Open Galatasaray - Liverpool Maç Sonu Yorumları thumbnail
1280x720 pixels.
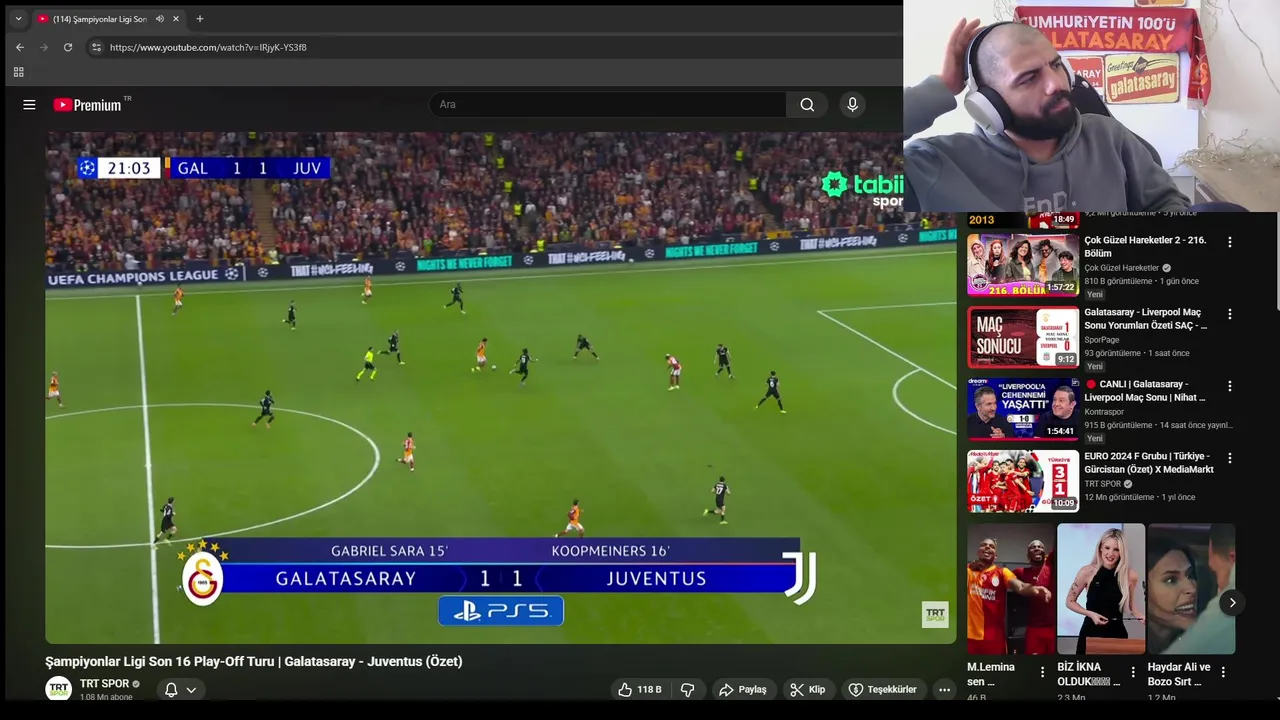click(1022, 337)
